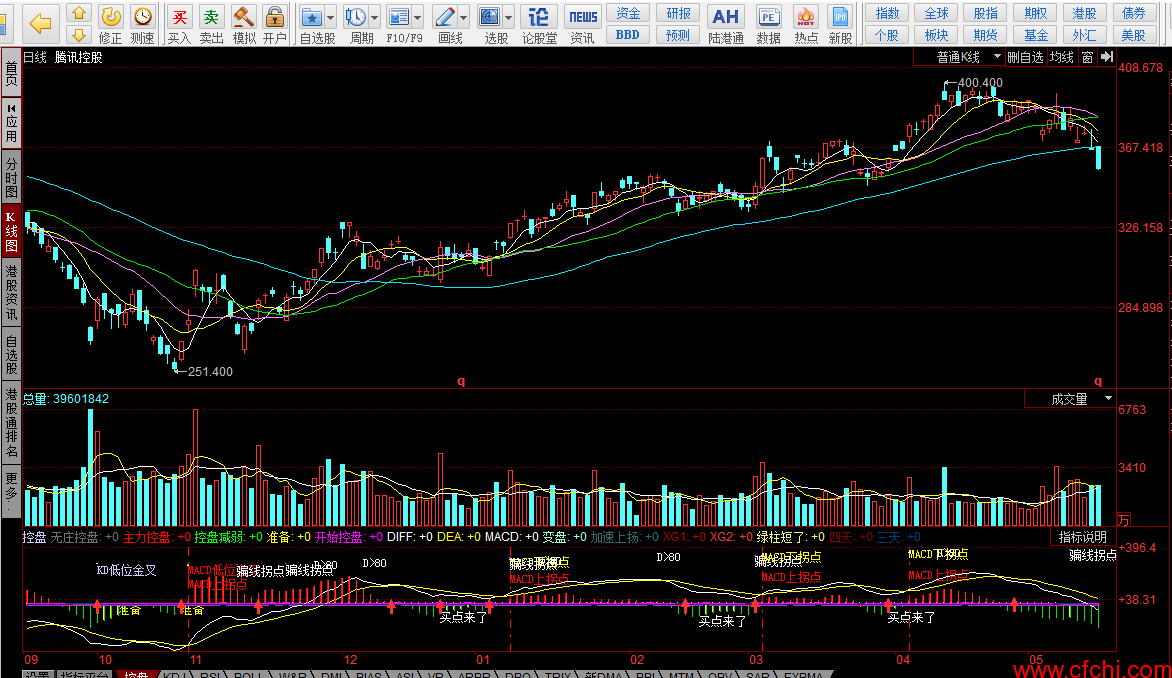Collapse side panel with arrow-to-bar icon
Viewport: 1172px width, 678px height.
(x=1106, y=58)
